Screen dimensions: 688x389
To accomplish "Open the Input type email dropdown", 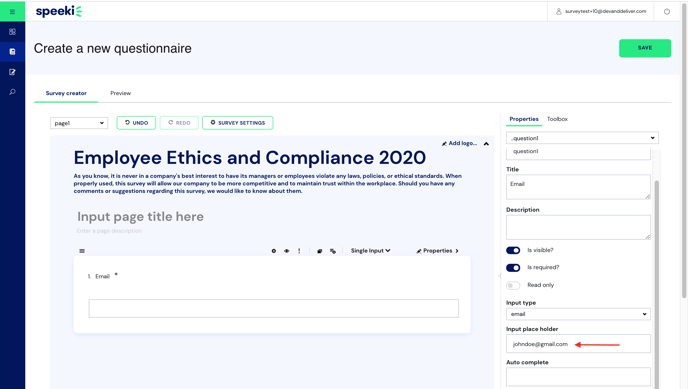I will click(578, 314).
